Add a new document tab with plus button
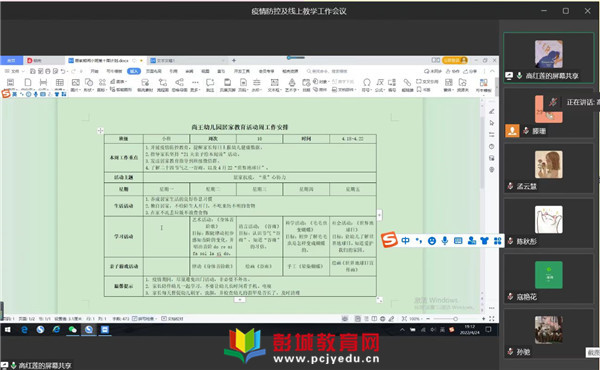 point(234,60)
